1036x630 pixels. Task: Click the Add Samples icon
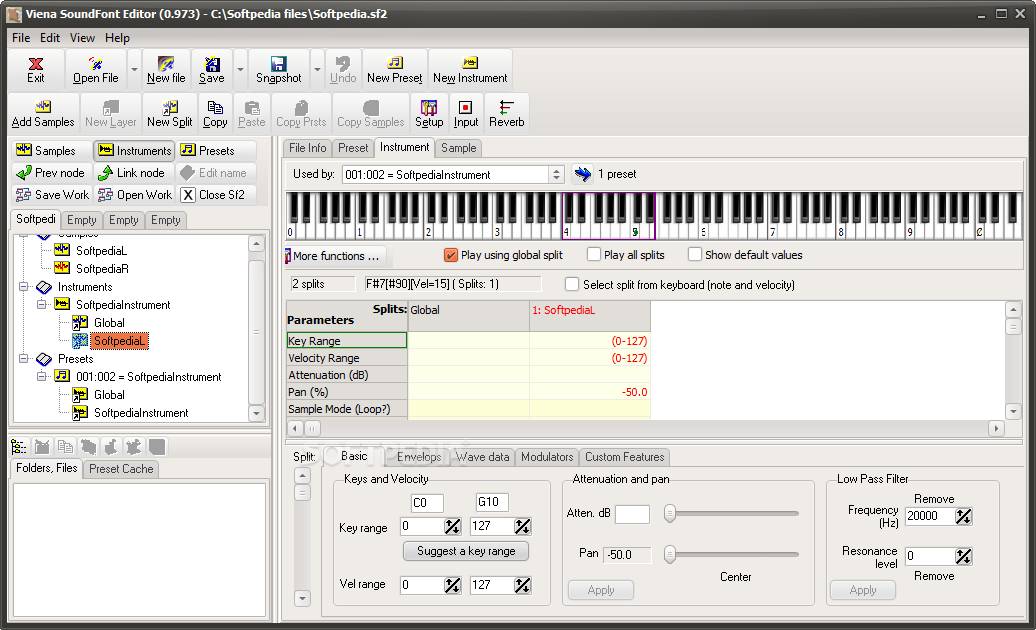(x=43, y=113)
